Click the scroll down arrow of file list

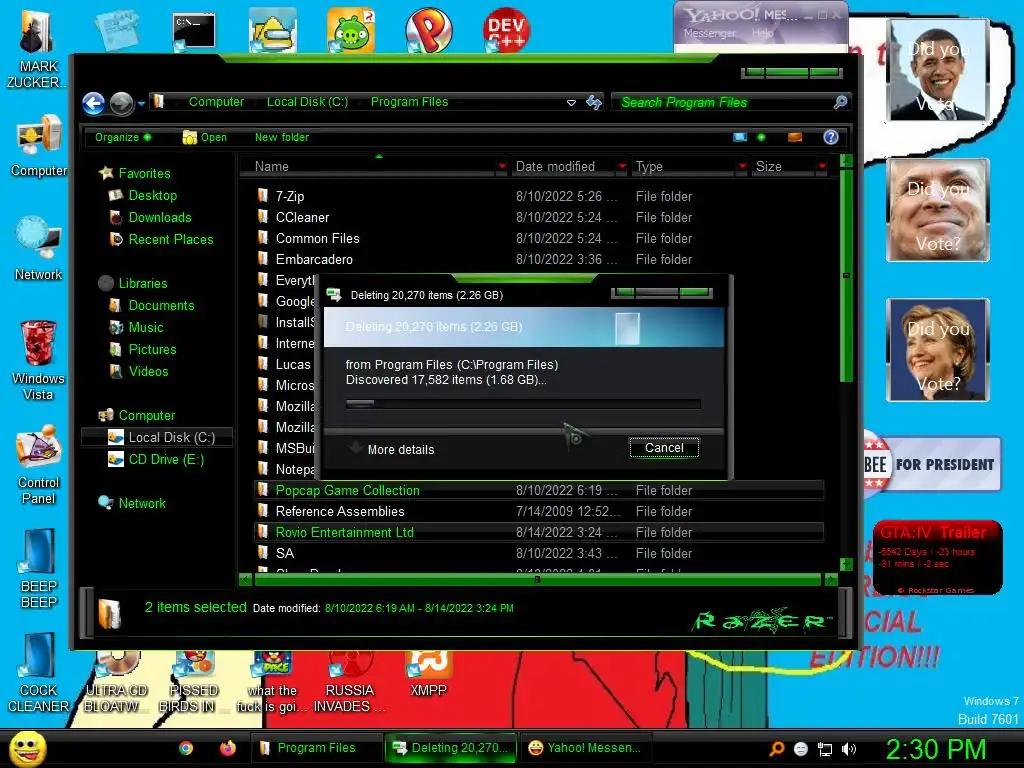pyautogui.click(x=846, y=564)
